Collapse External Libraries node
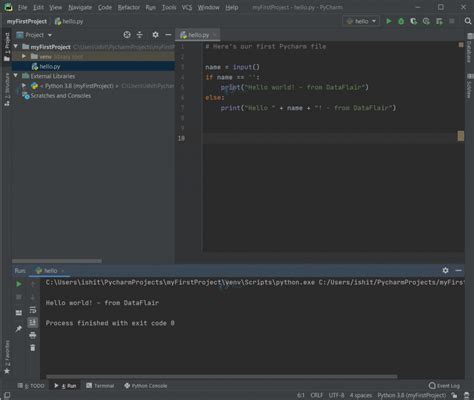Screen dimensions: 474x400 click(x=16, y=76)
